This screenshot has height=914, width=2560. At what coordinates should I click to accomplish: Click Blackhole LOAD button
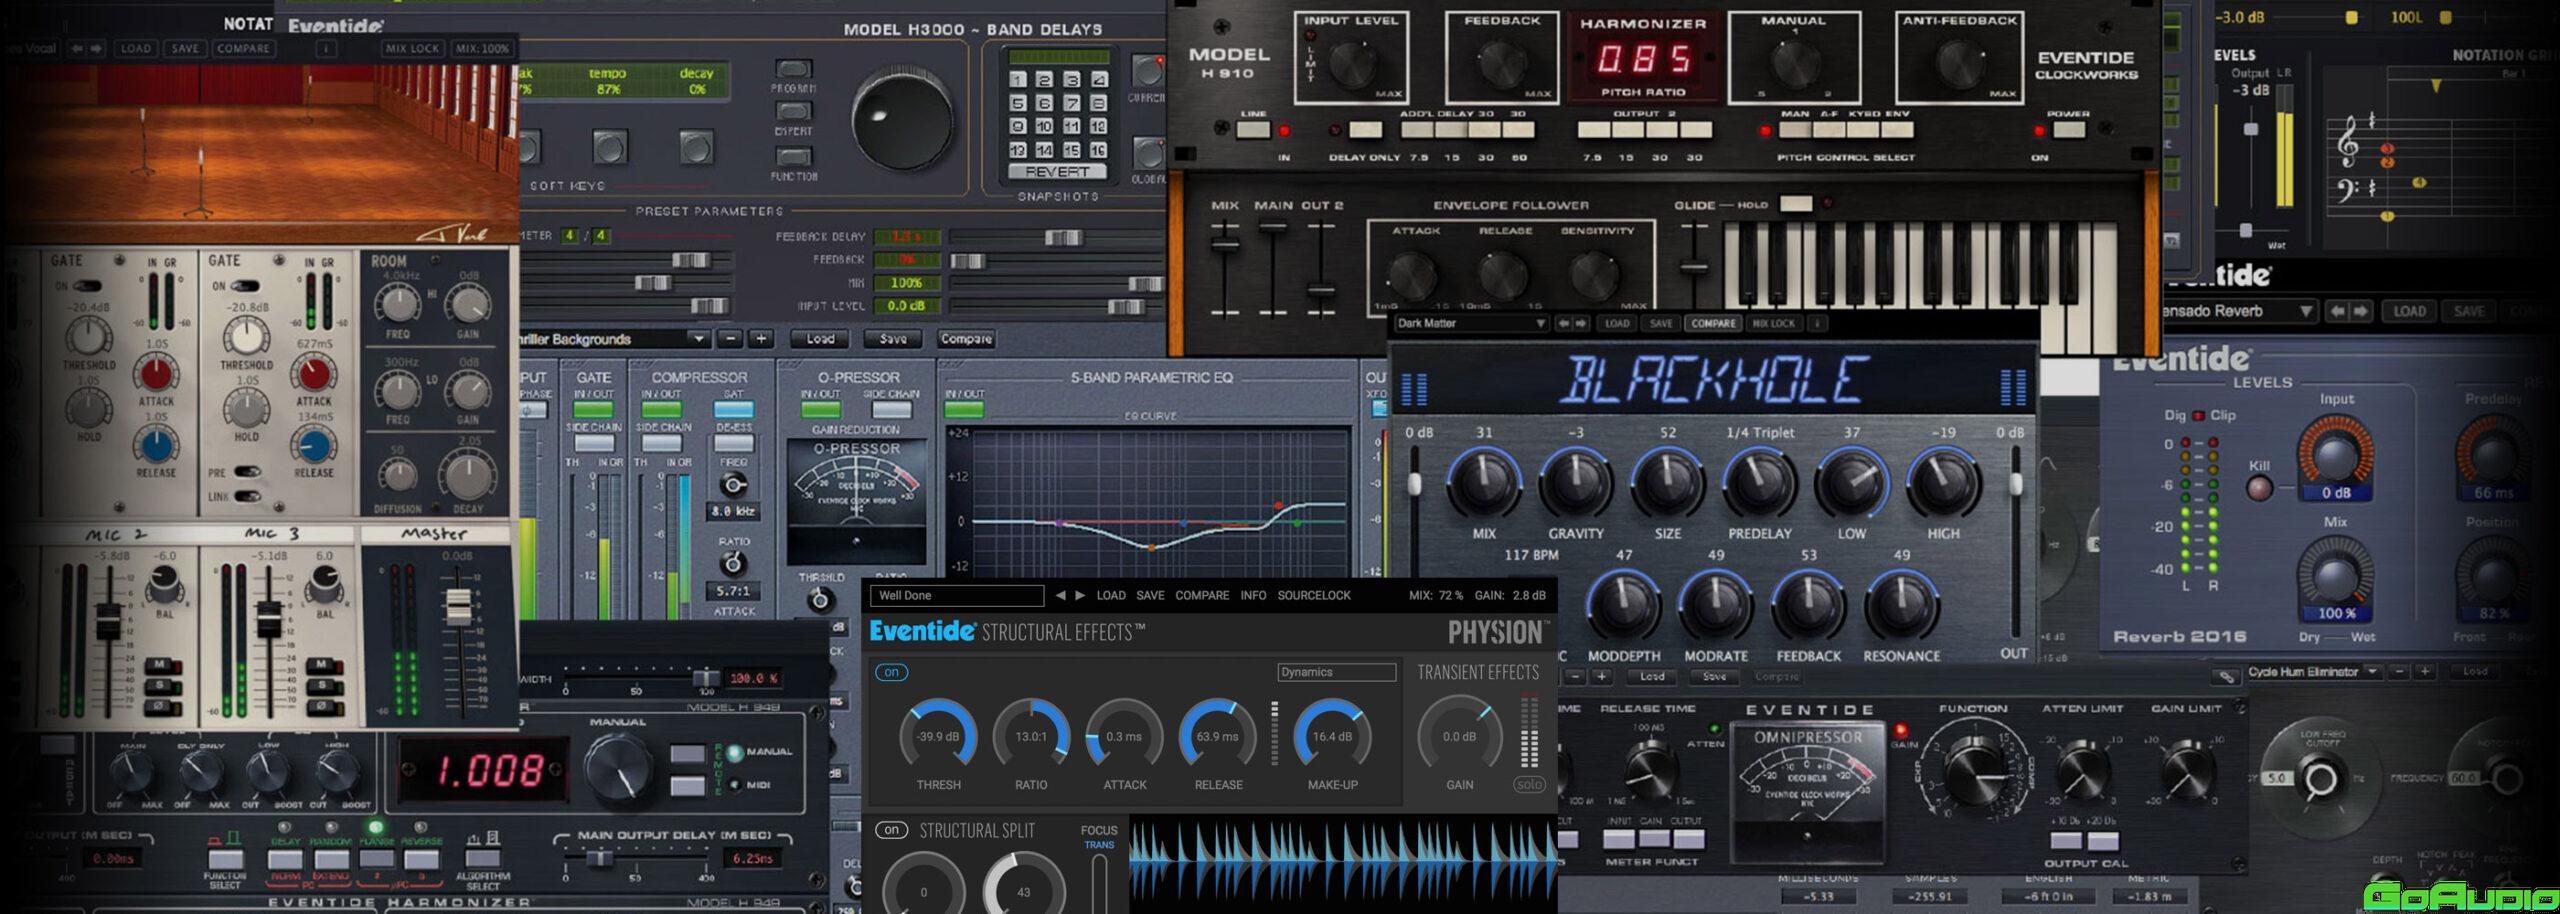(x=1617, y=323)
